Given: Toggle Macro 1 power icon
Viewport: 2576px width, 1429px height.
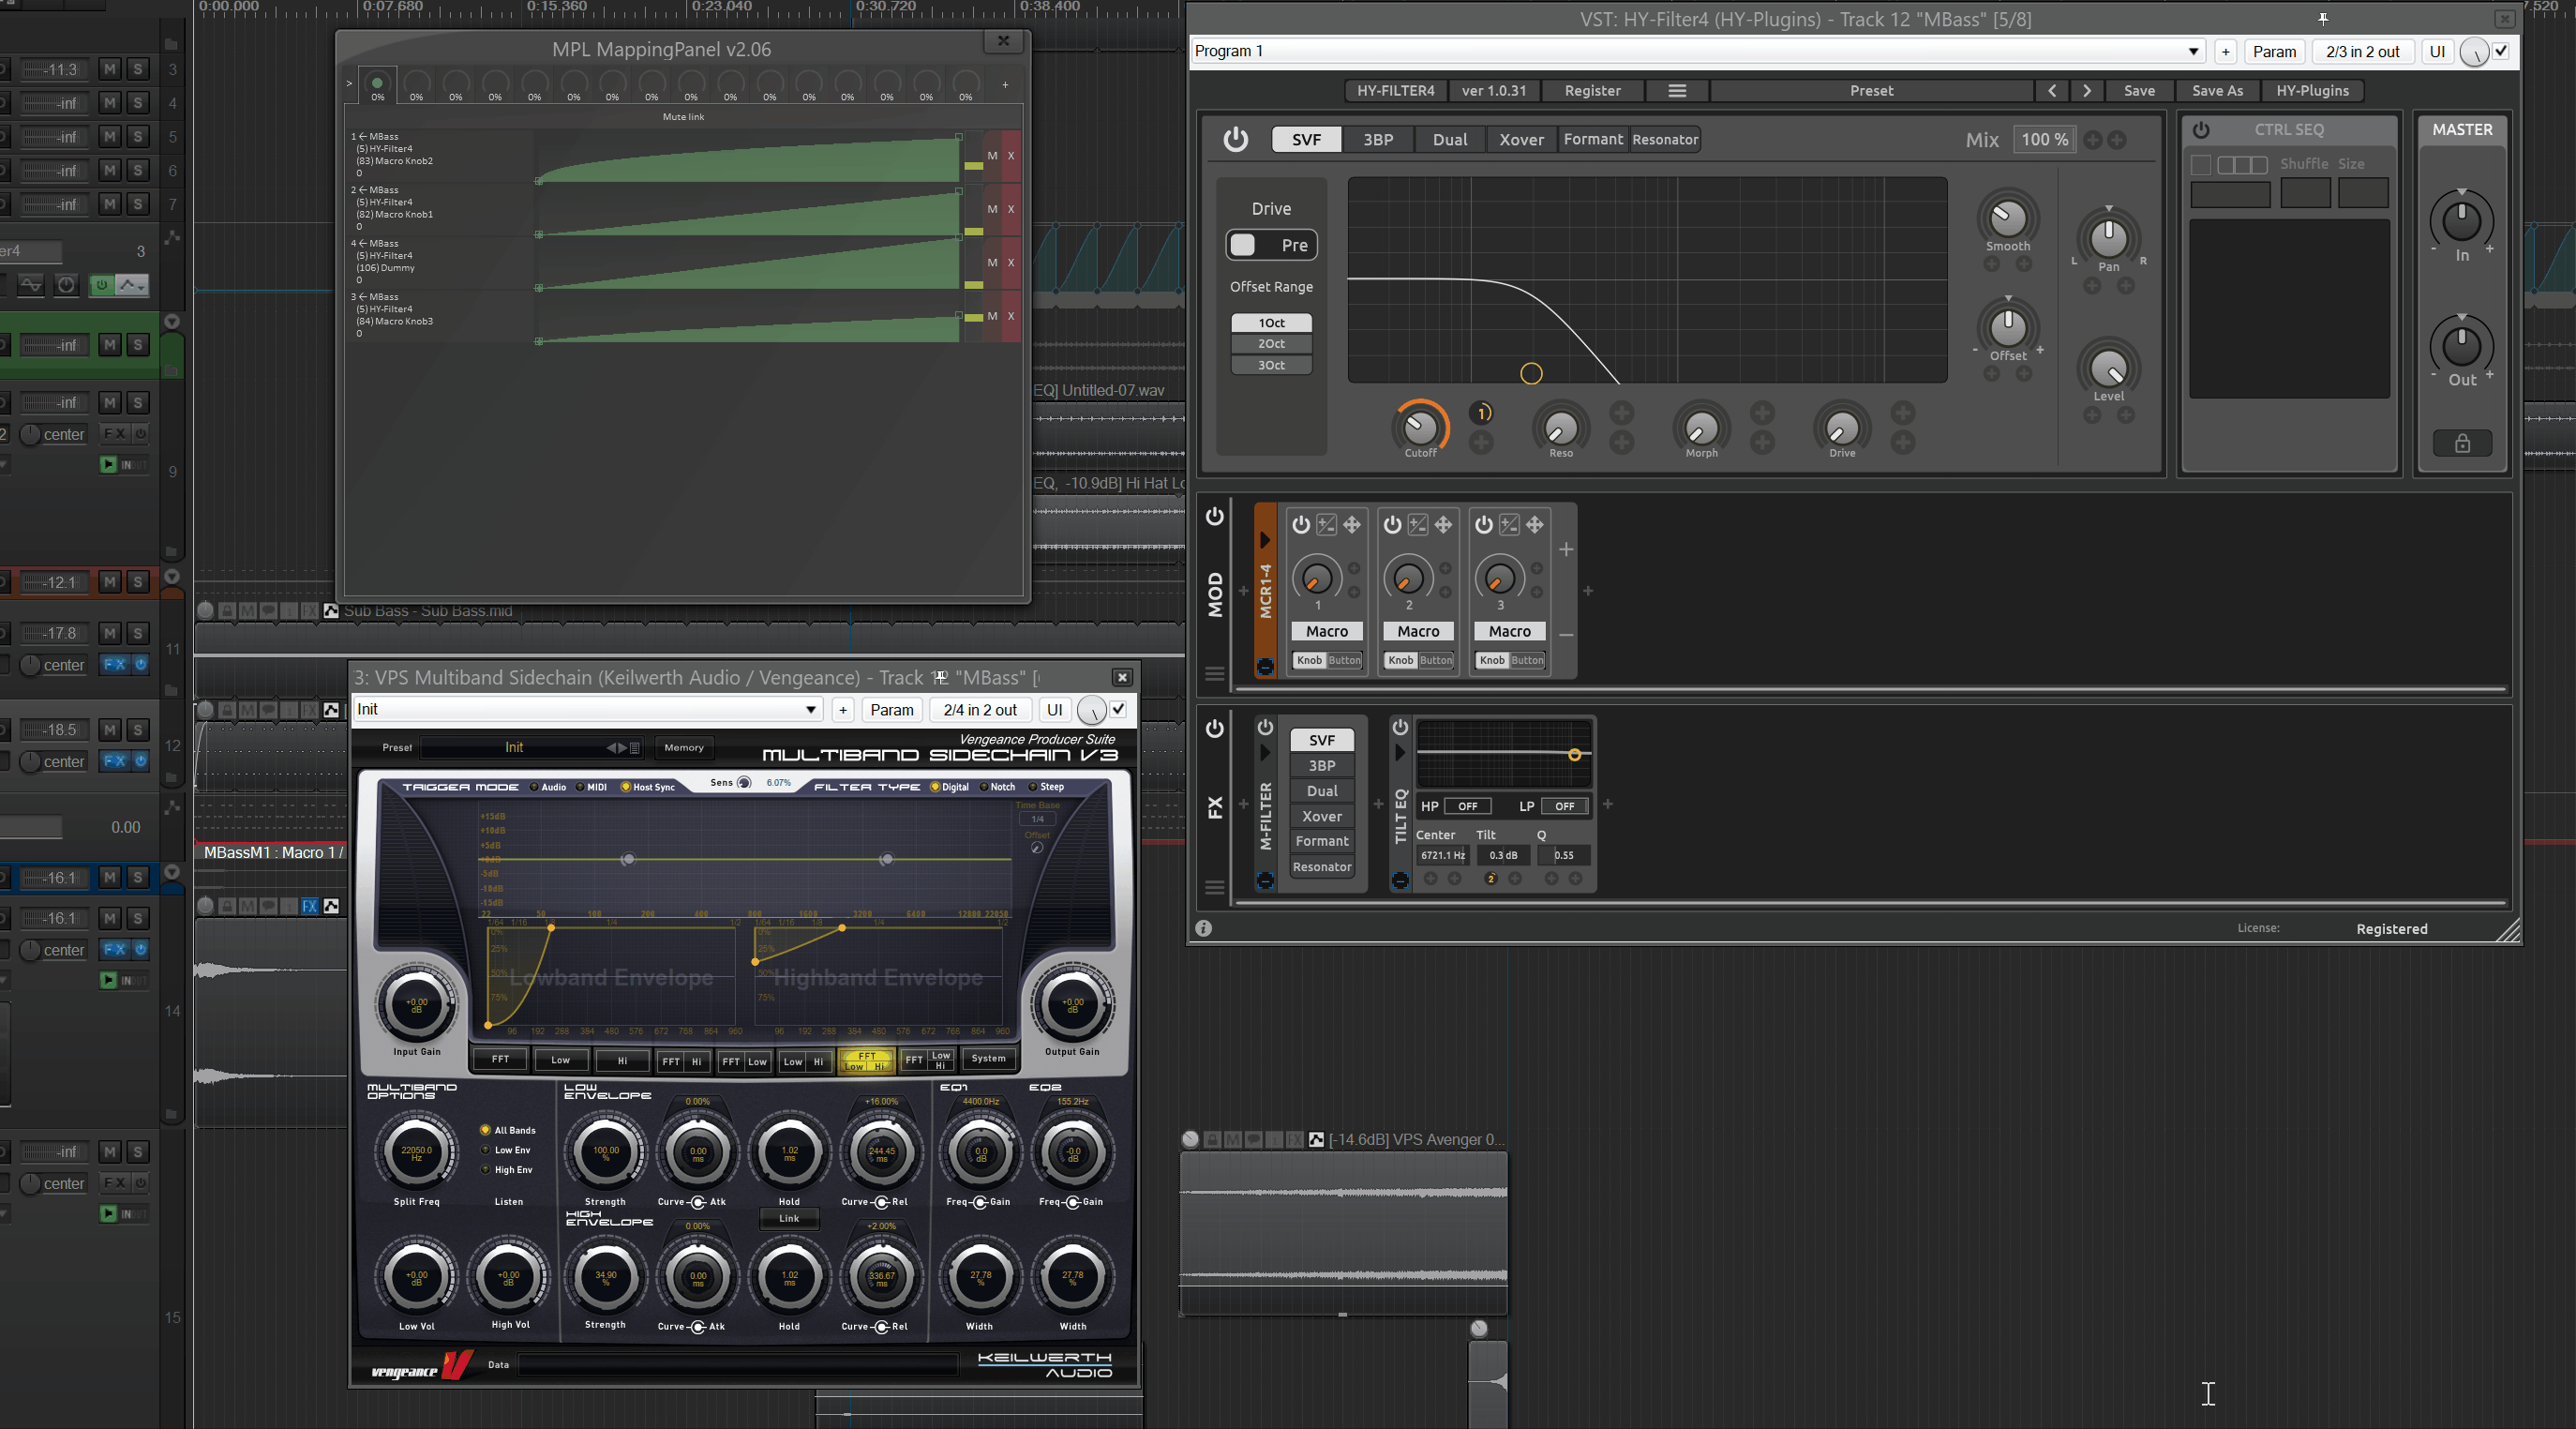Looking at the screenshot, I should click(x=1301, y=525).
